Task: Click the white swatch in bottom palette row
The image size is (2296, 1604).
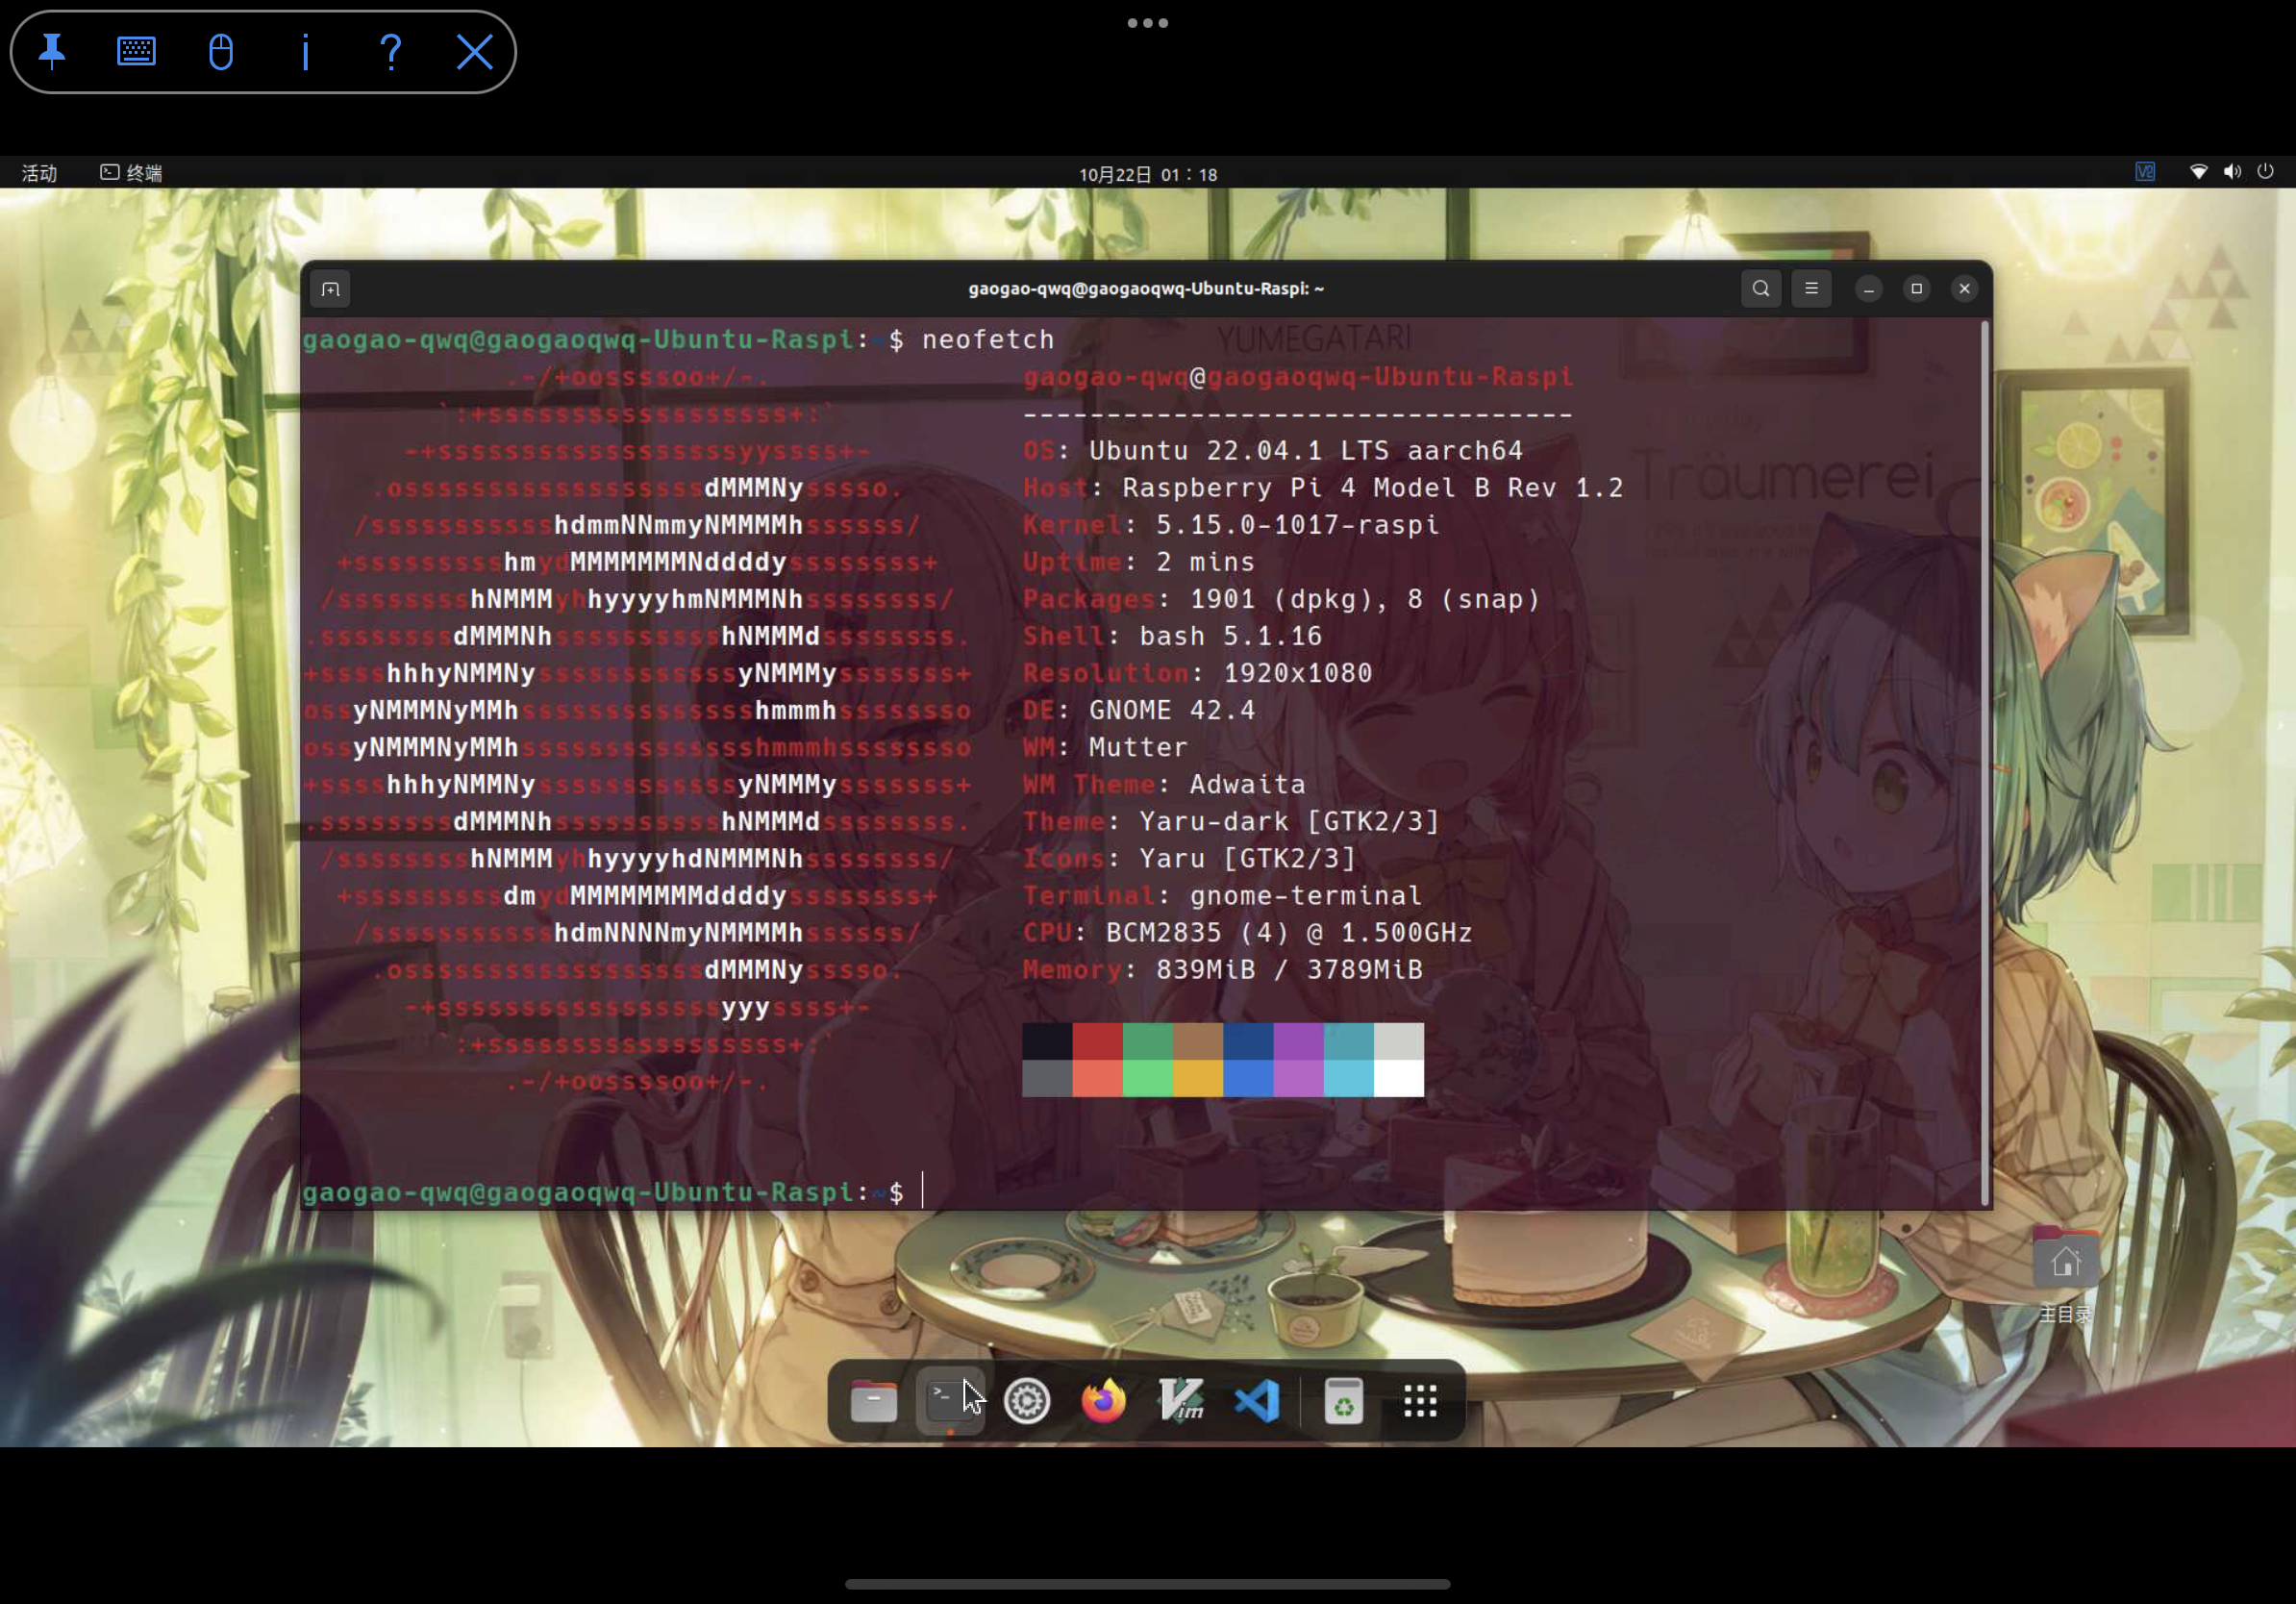Action: (1398, 1078)
